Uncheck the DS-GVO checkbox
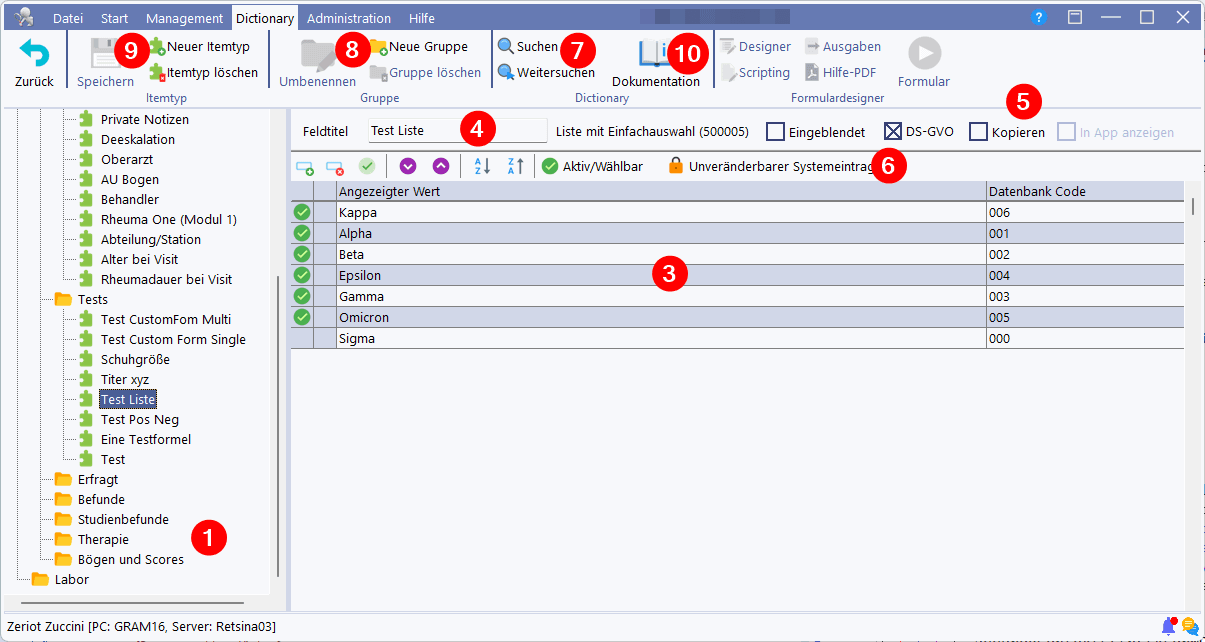1205x642 pixels. (x=893, y=132)
